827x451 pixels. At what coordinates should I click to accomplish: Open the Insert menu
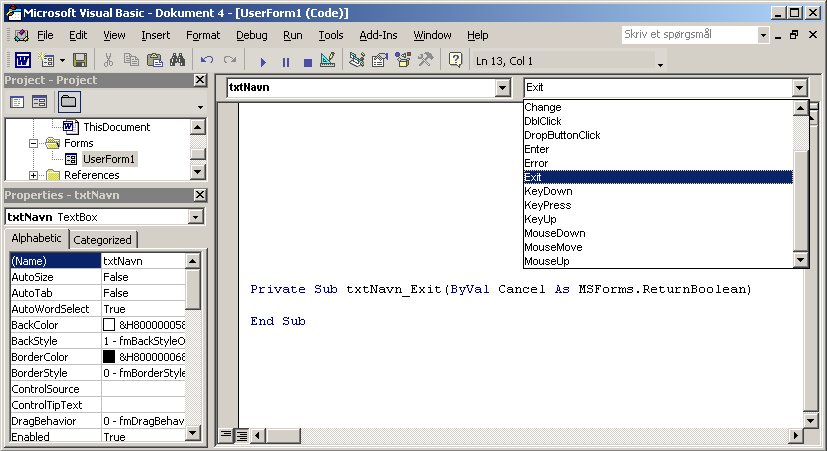coord(156,35)
